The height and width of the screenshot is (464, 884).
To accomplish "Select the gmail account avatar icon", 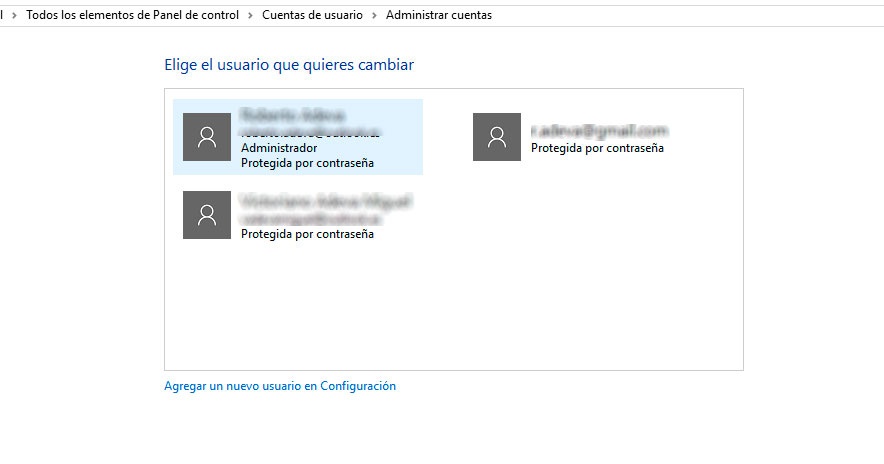I will [x=497, y=137].
